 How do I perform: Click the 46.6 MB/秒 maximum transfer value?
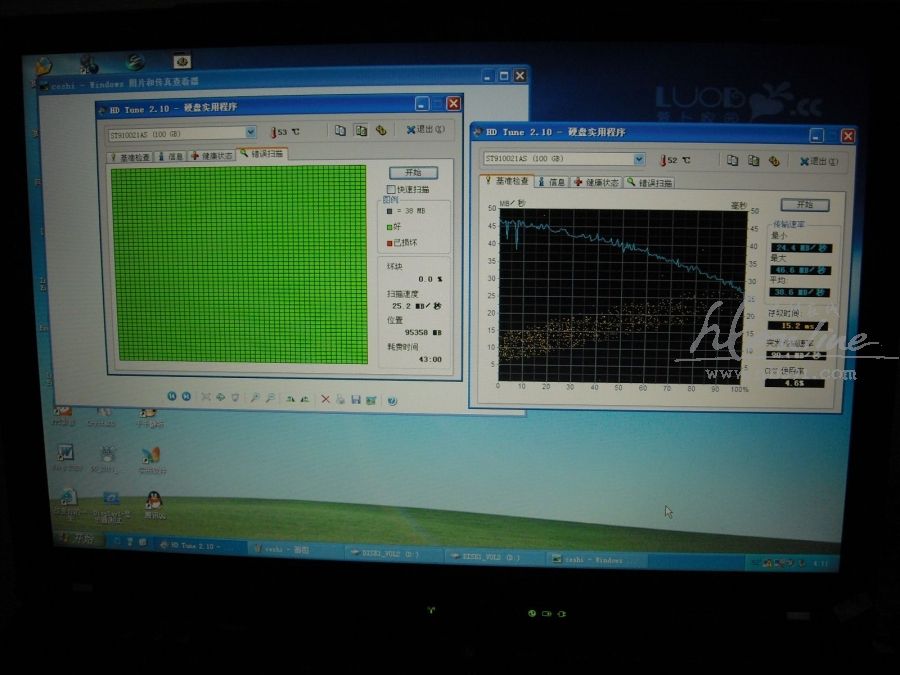pos(800,270)
